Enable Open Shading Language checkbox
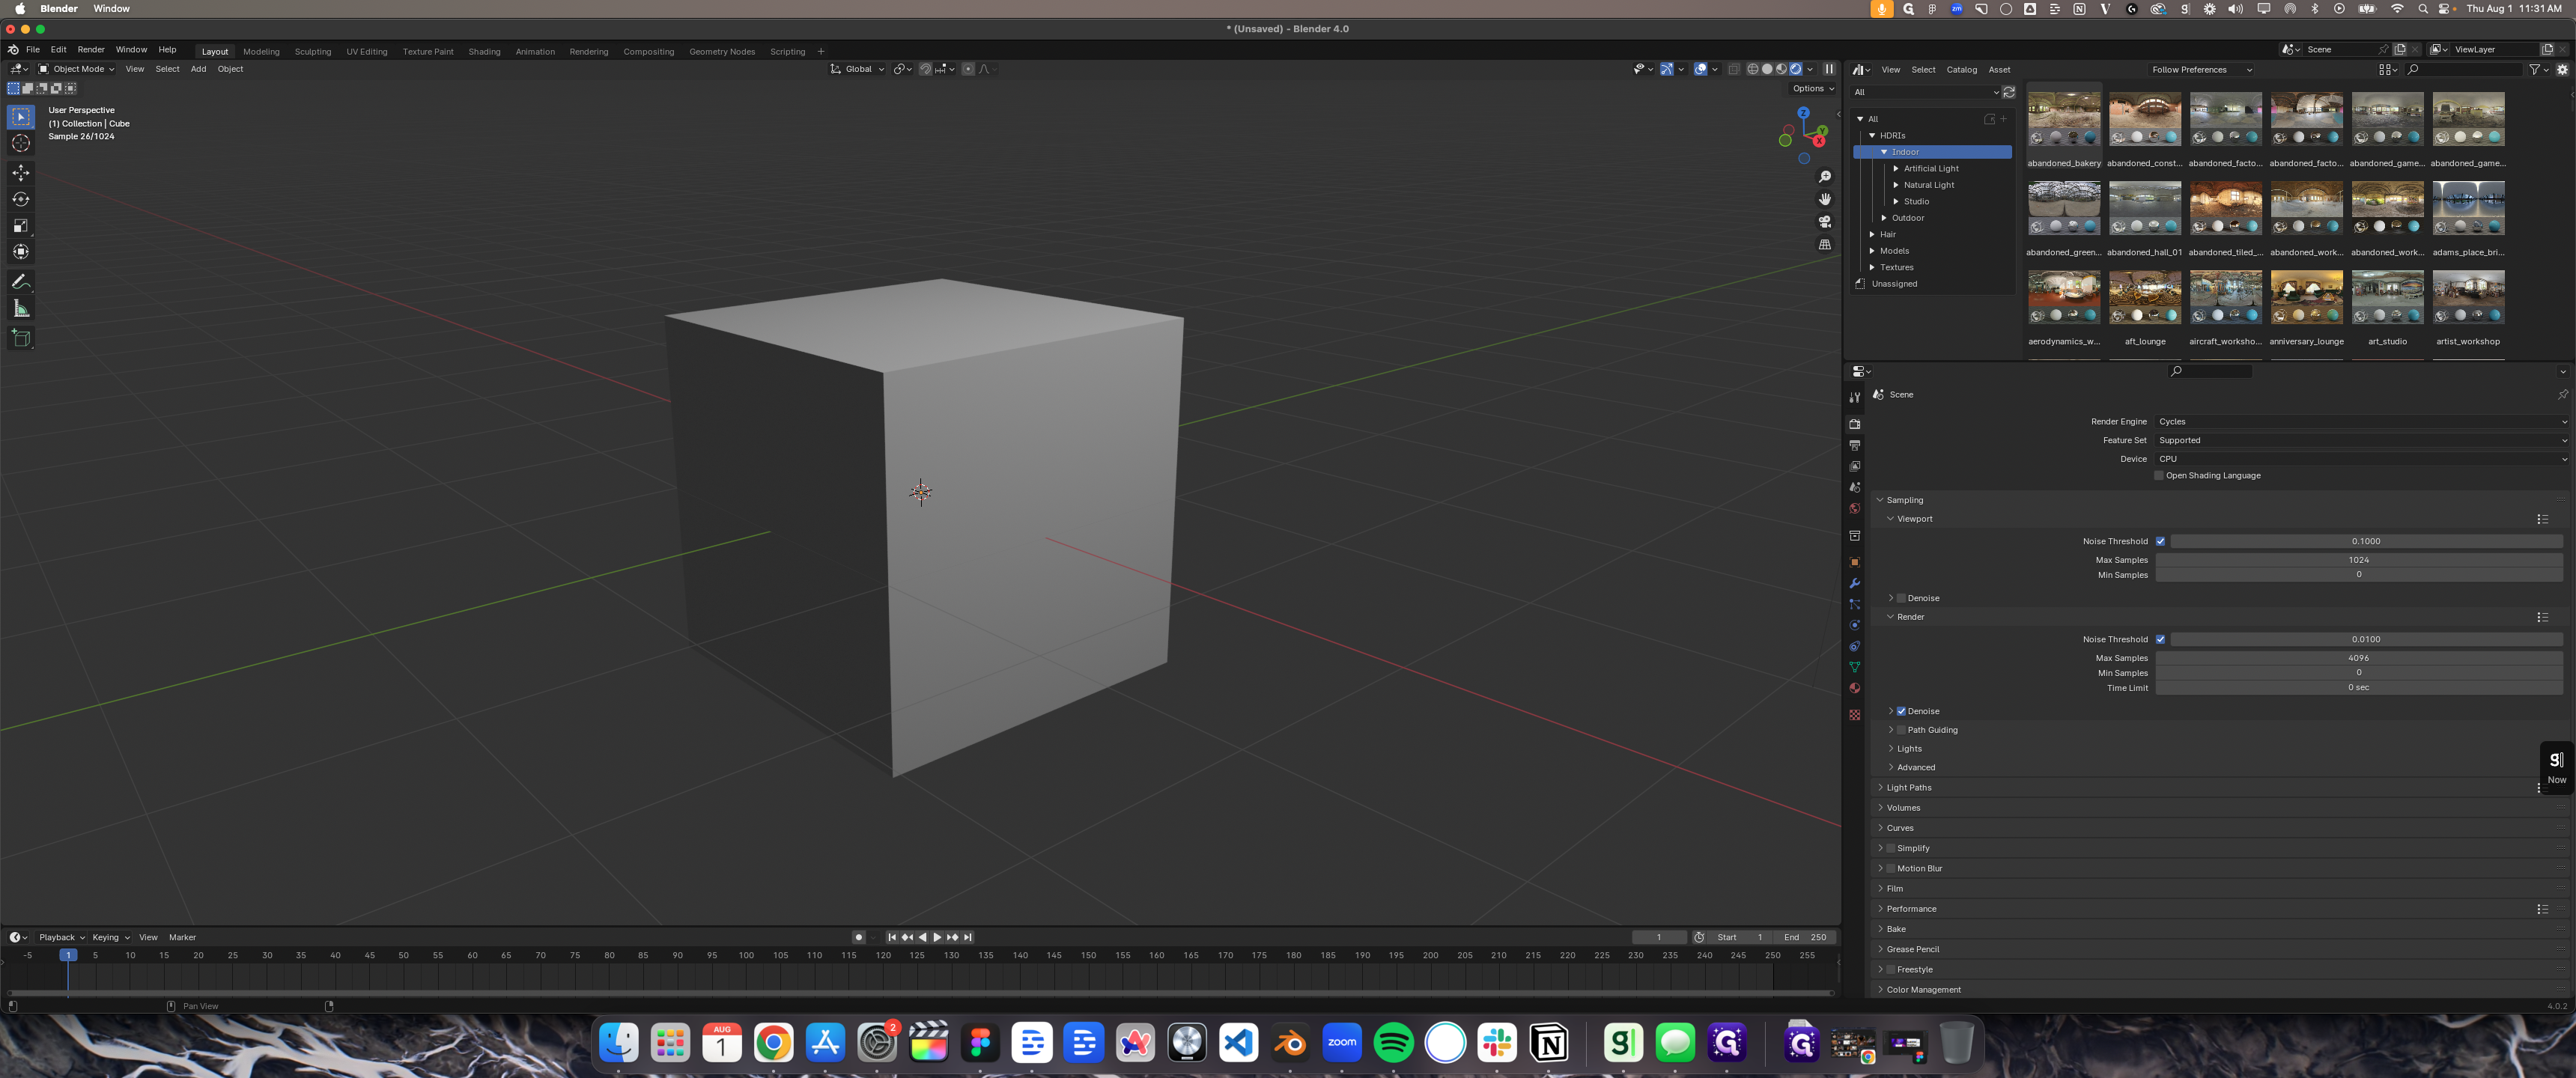 [x=2160, y=476]
